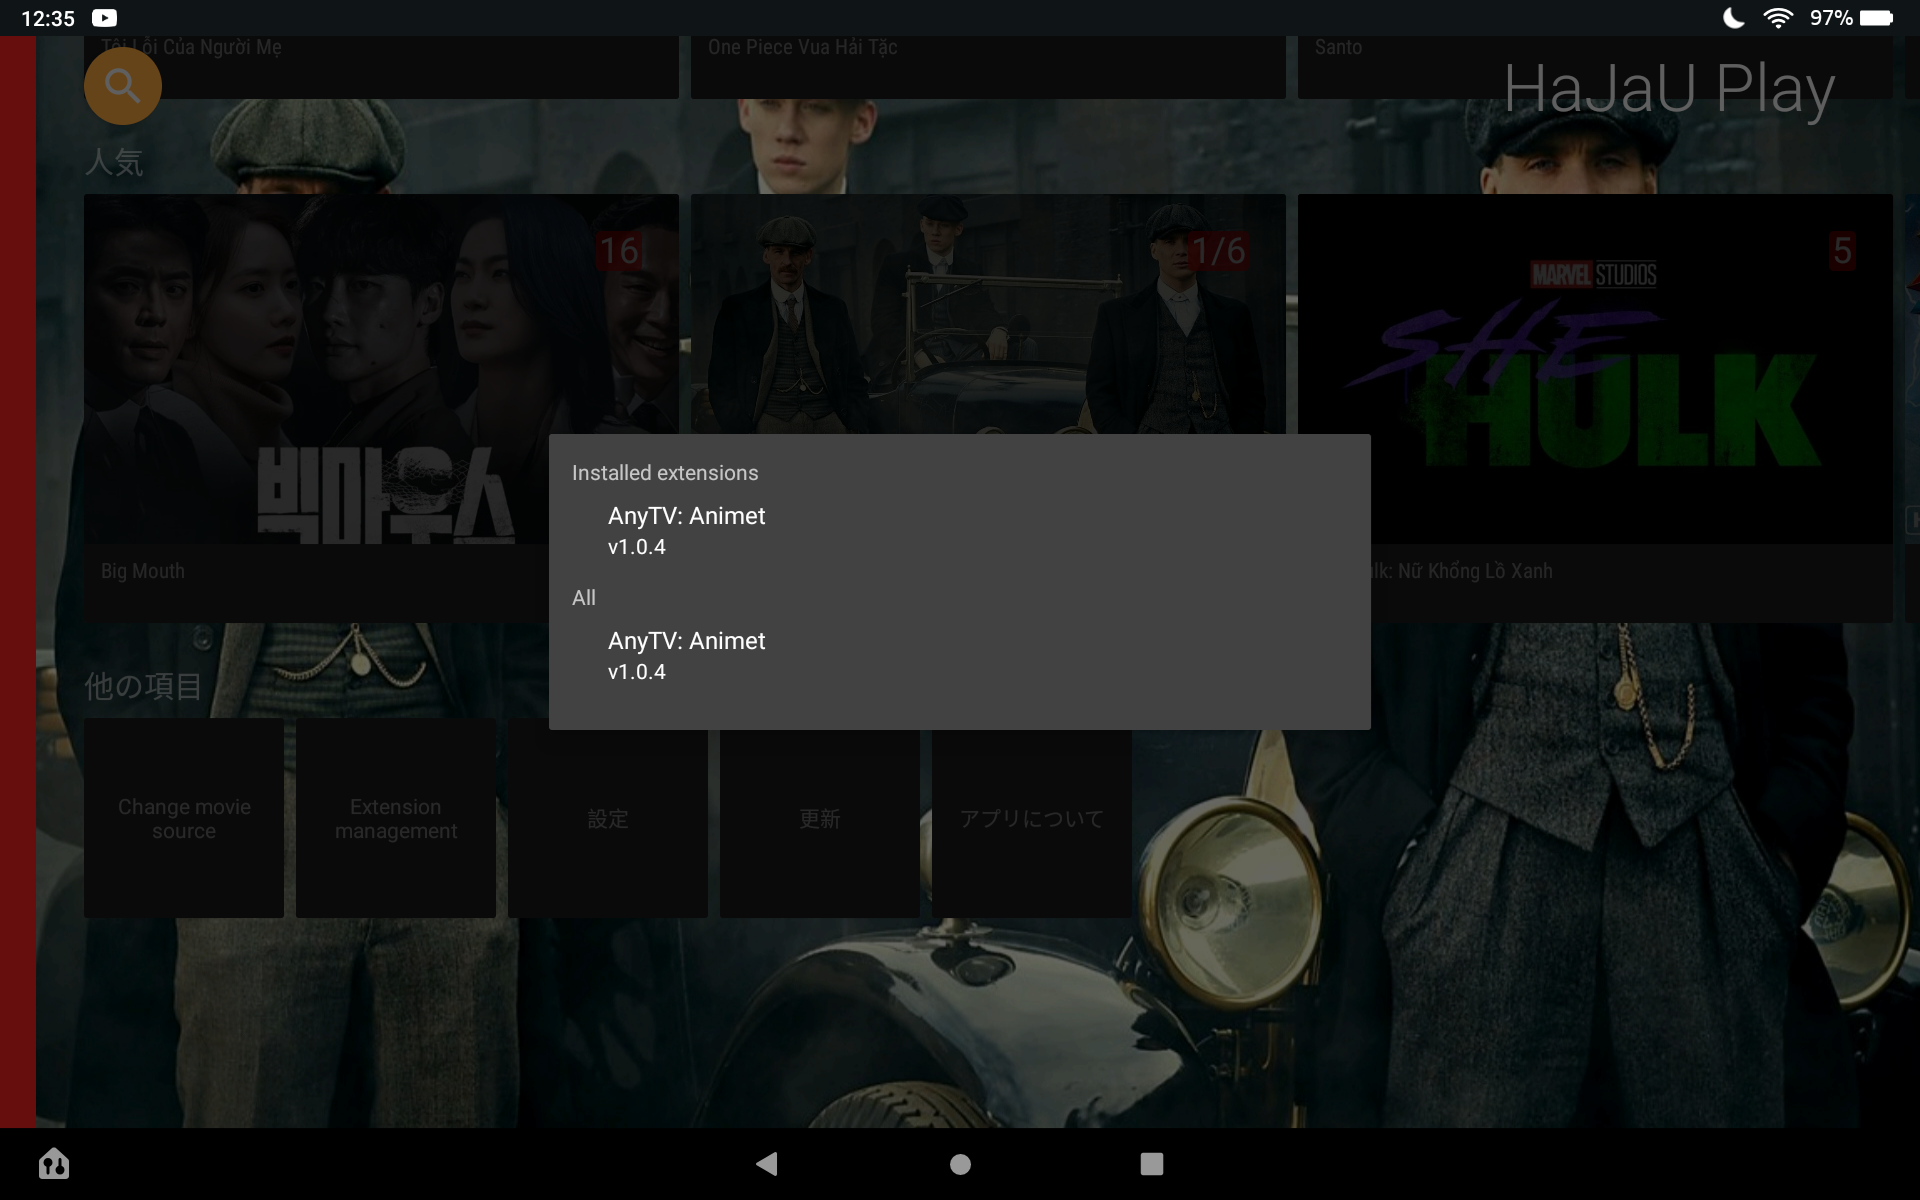Tap the orange search icon
Screen dimensions: 1920x1200
pos(122,86)
